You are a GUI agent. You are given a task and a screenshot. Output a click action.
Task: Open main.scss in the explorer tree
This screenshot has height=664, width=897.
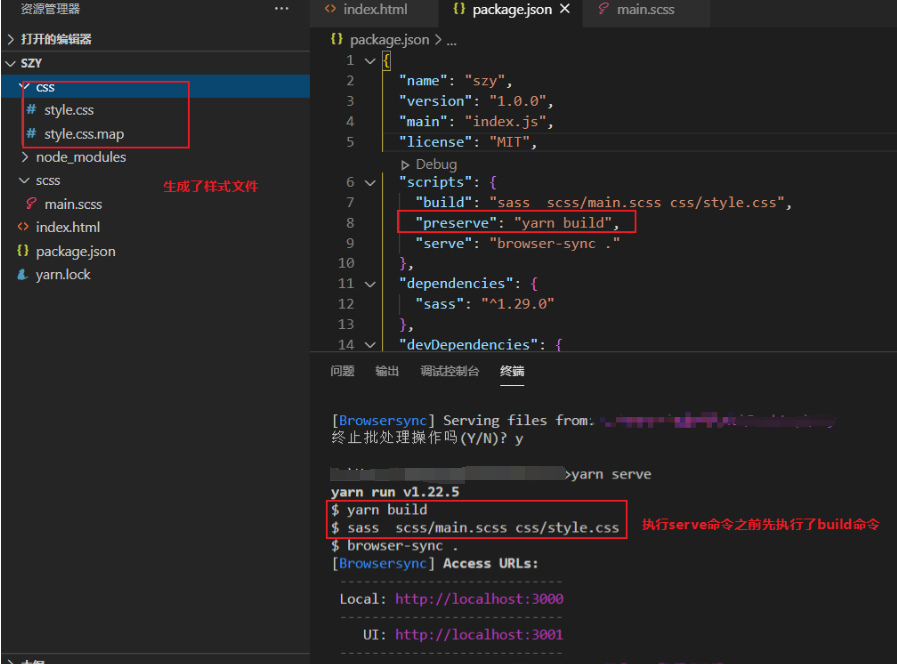73,204
